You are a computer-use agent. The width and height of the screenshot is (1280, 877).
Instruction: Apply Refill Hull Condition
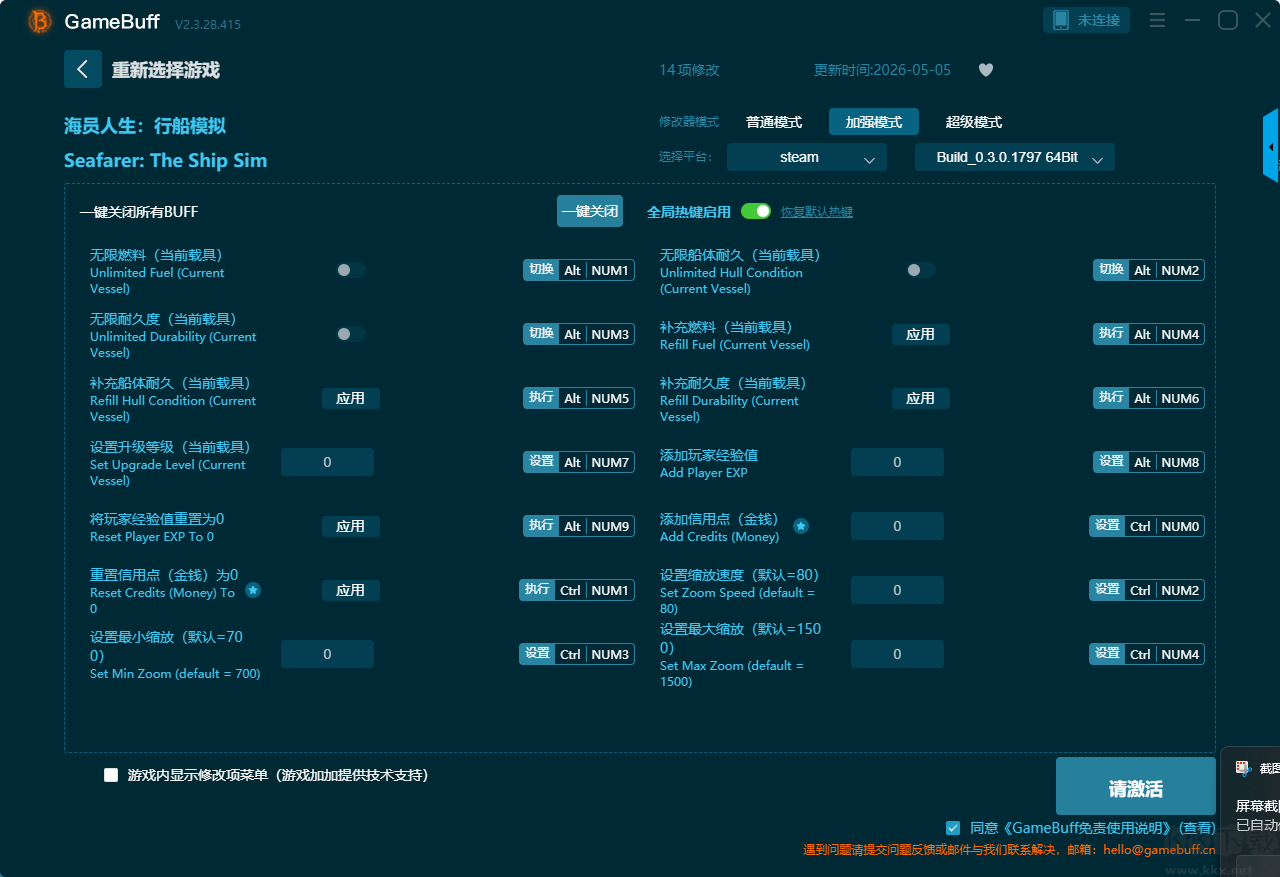(x=351, y=398)
